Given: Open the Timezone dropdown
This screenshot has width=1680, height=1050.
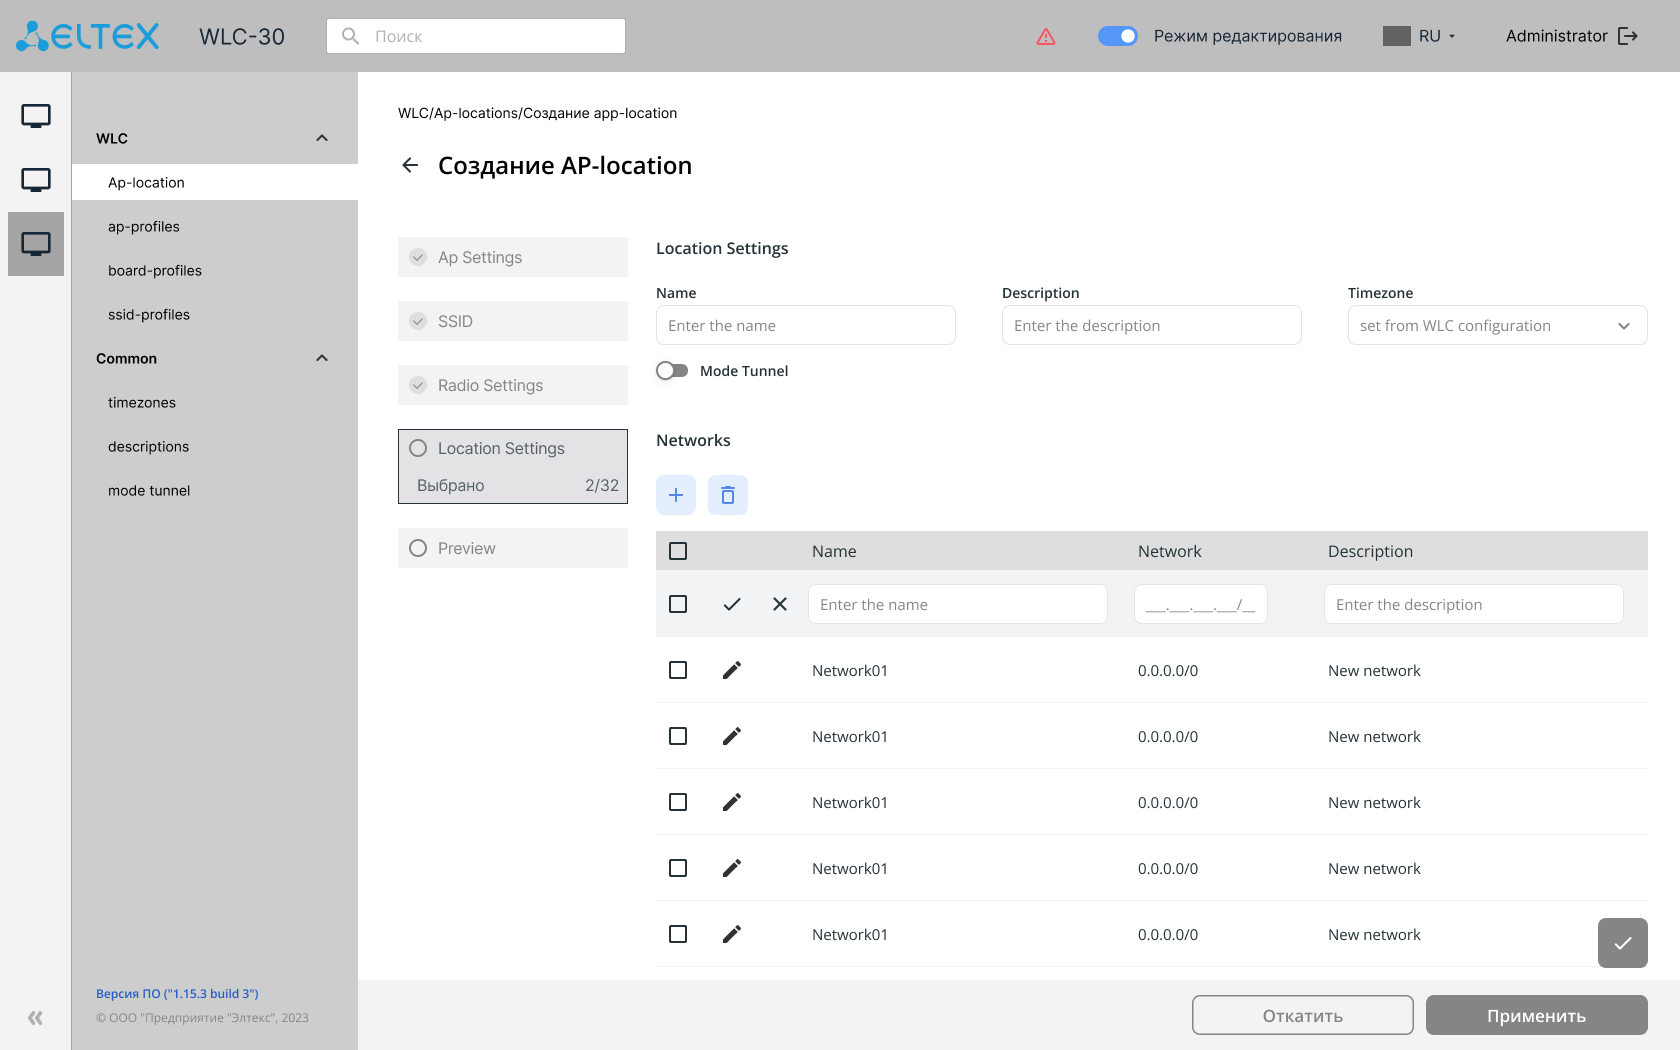Looking at the screenshot, I should tap(1498, 325).
